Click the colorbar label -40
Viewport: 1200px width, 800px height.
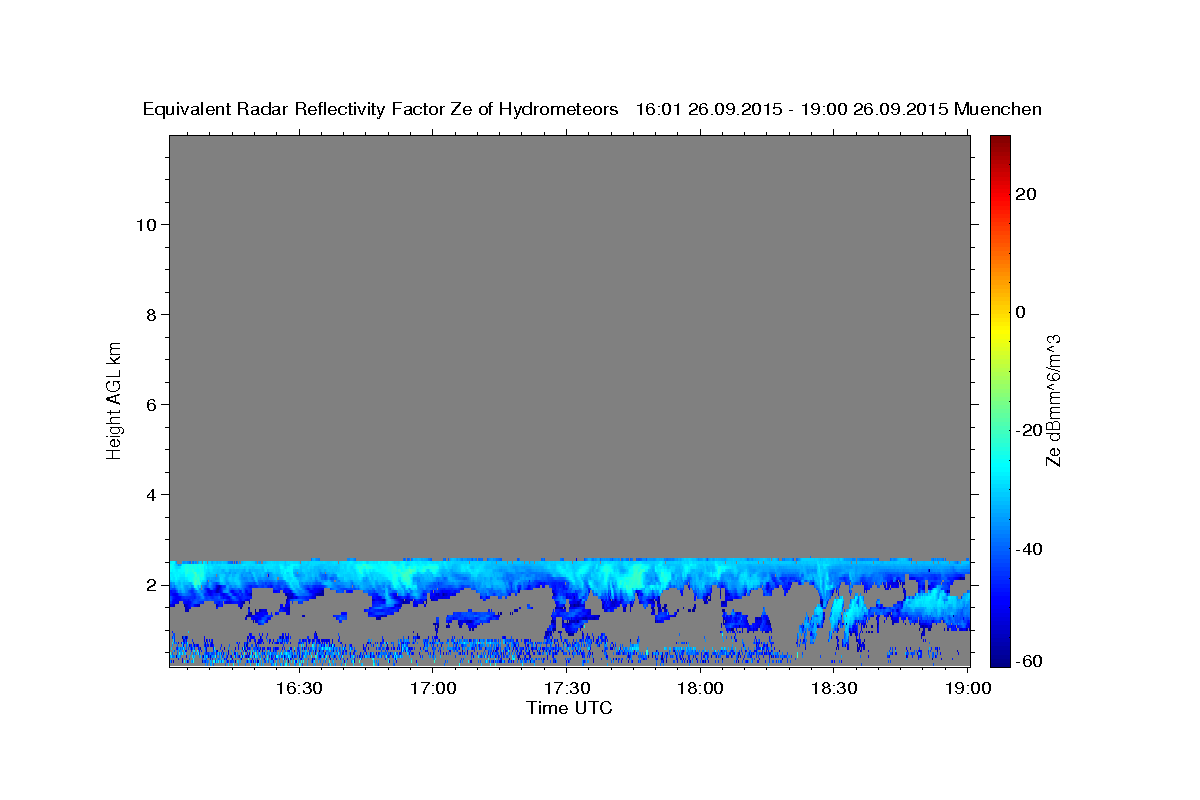pos(1030,549)
